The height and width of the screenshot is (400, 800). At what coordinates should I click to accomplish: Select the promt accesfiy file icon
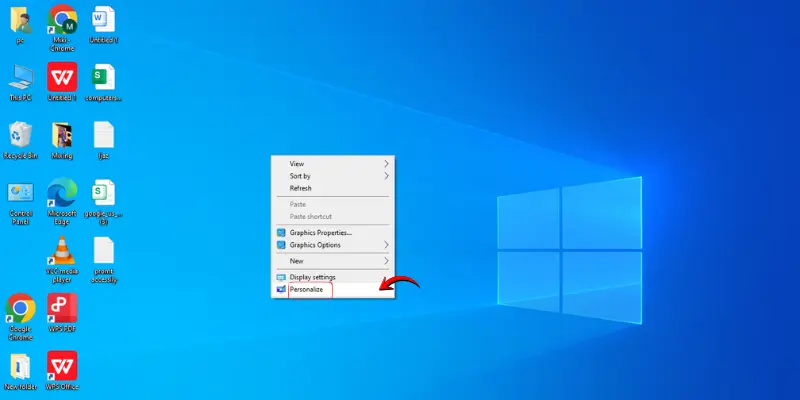click(104, 251)
